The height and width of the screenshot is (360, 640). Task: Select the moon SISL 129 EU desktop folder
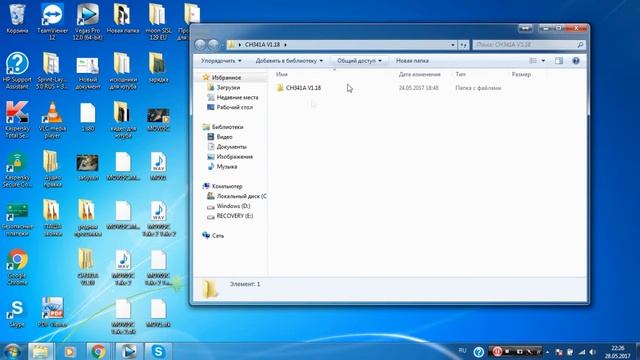pyautogui.click(x=158, y=22)
